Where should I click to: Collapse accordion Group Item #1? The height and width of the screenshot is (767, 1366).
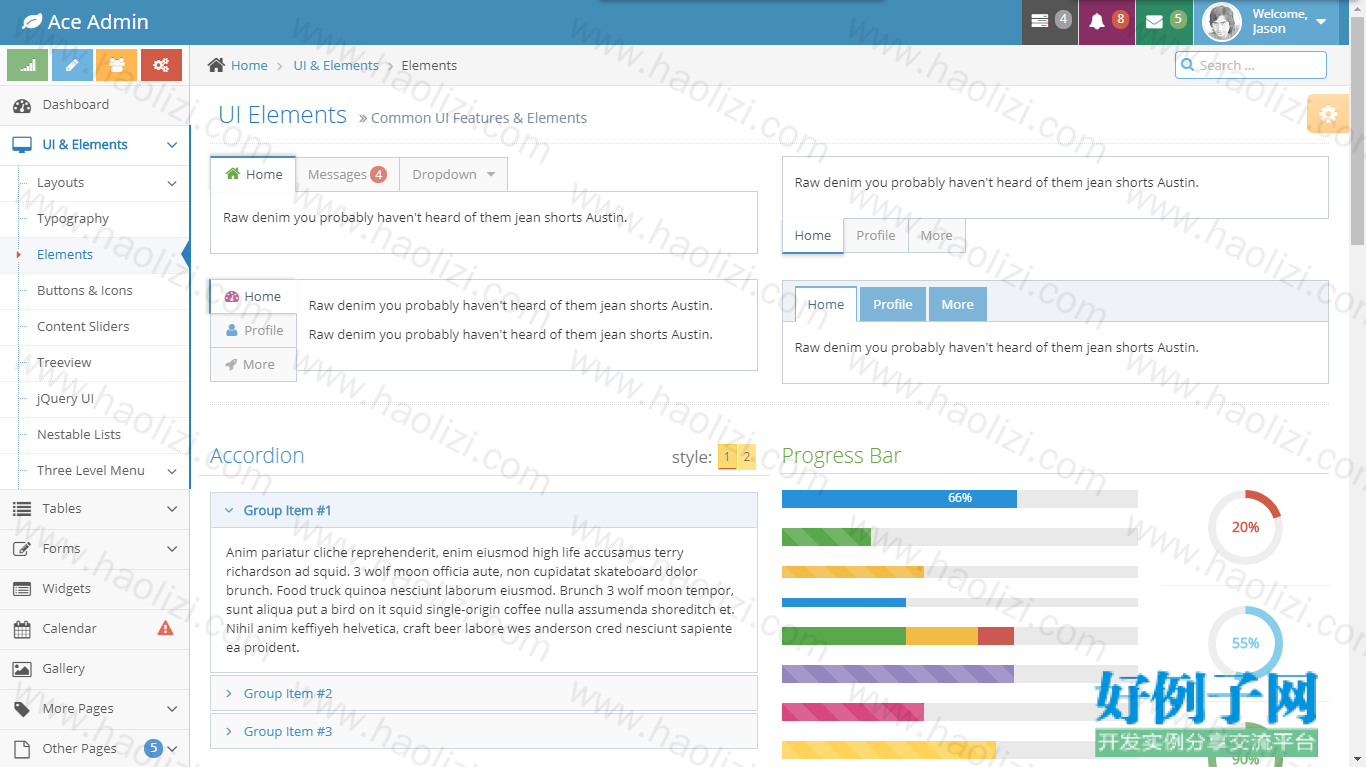click(483, 510)
